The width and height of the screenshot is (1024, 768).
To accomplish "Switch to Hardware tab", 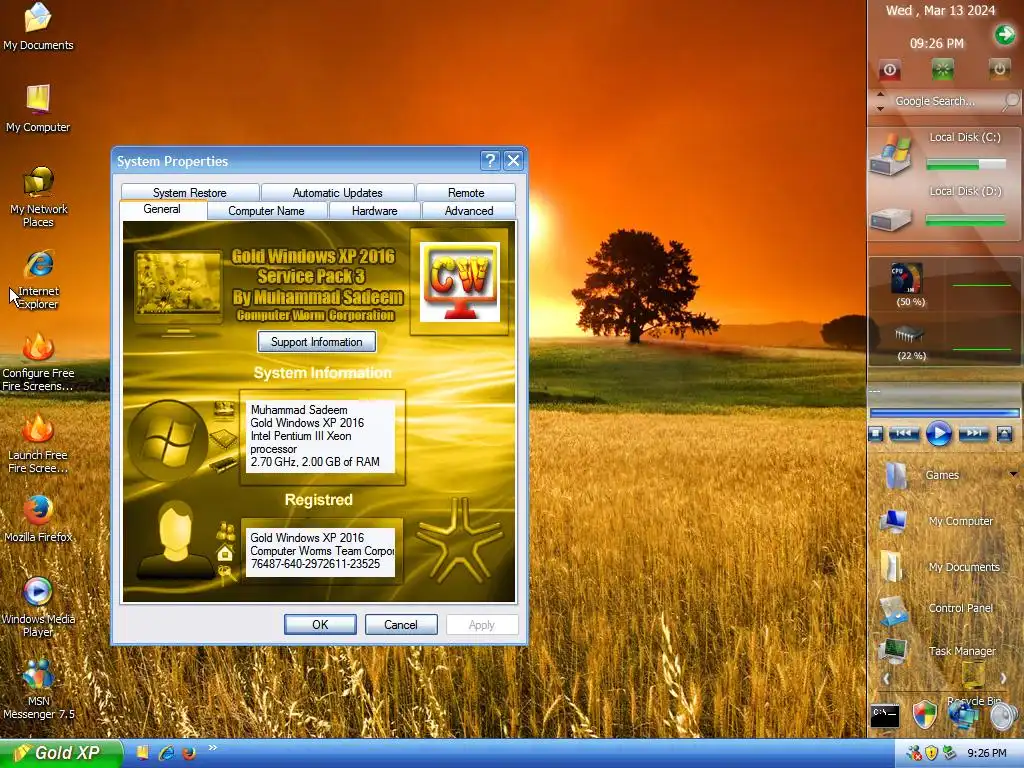I will [374, 210].
